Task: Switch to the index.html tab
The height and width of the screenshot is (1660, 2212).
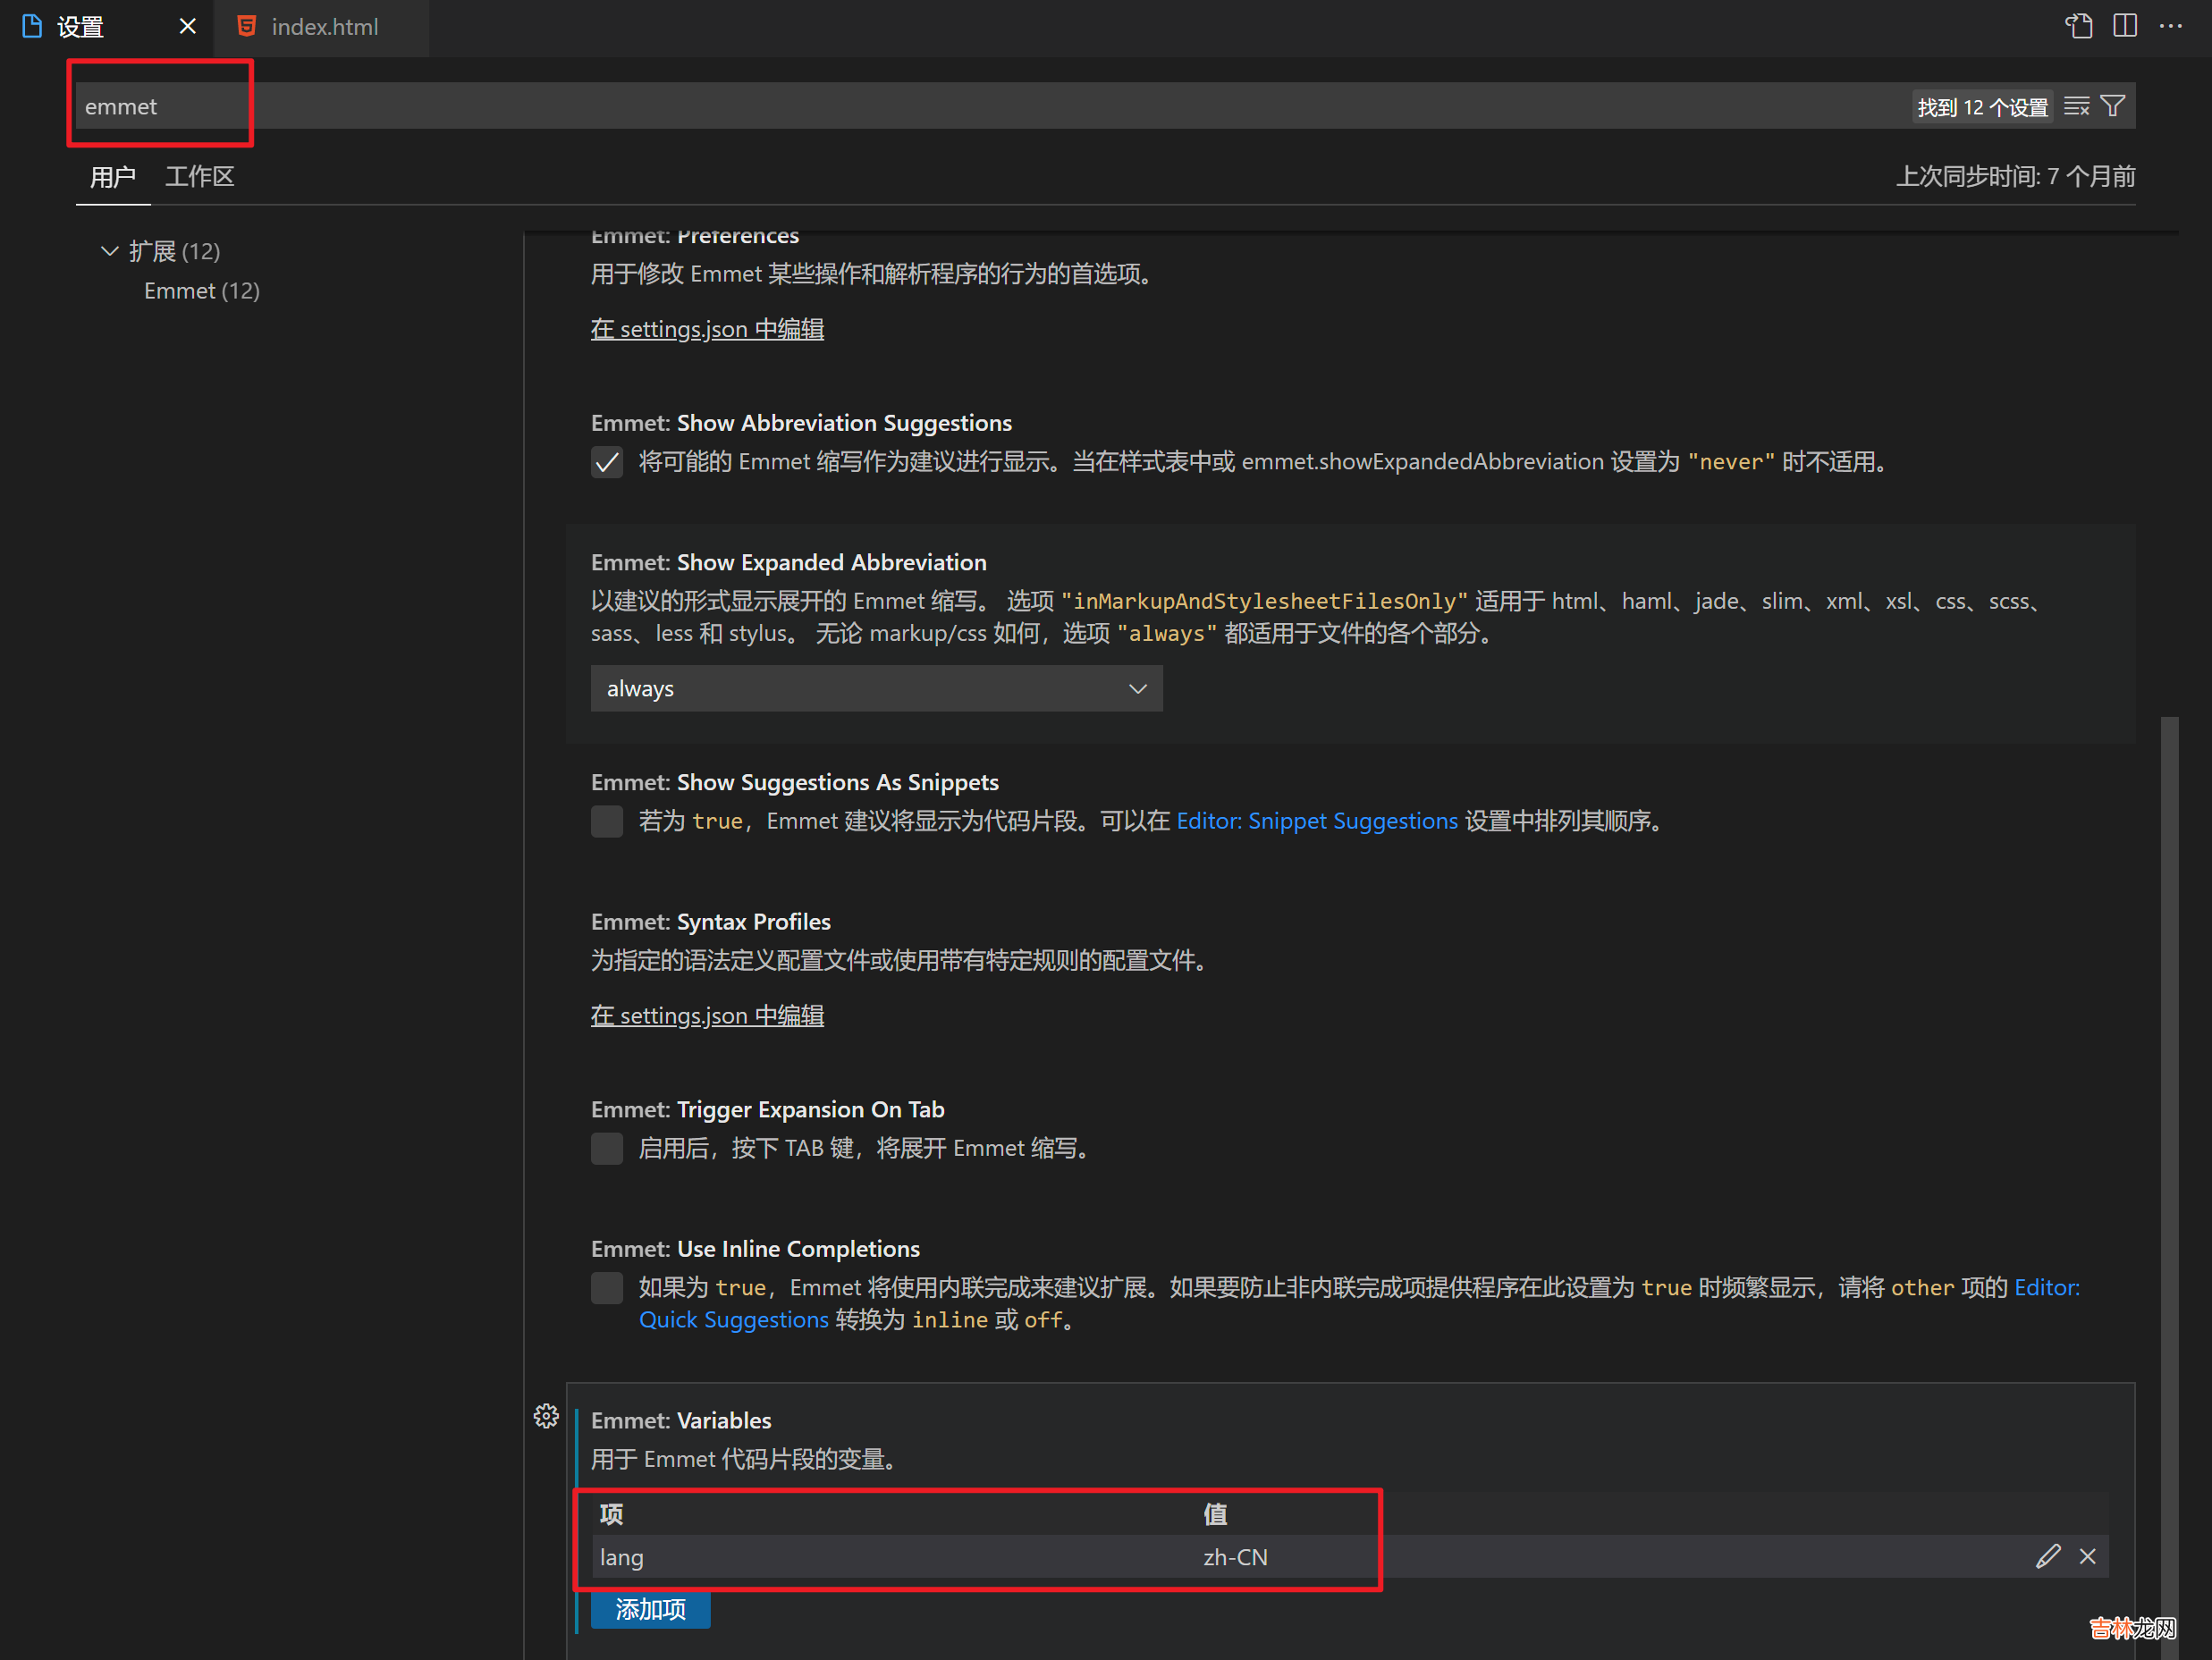Action: pyautogui.click(x=322, y=27)
